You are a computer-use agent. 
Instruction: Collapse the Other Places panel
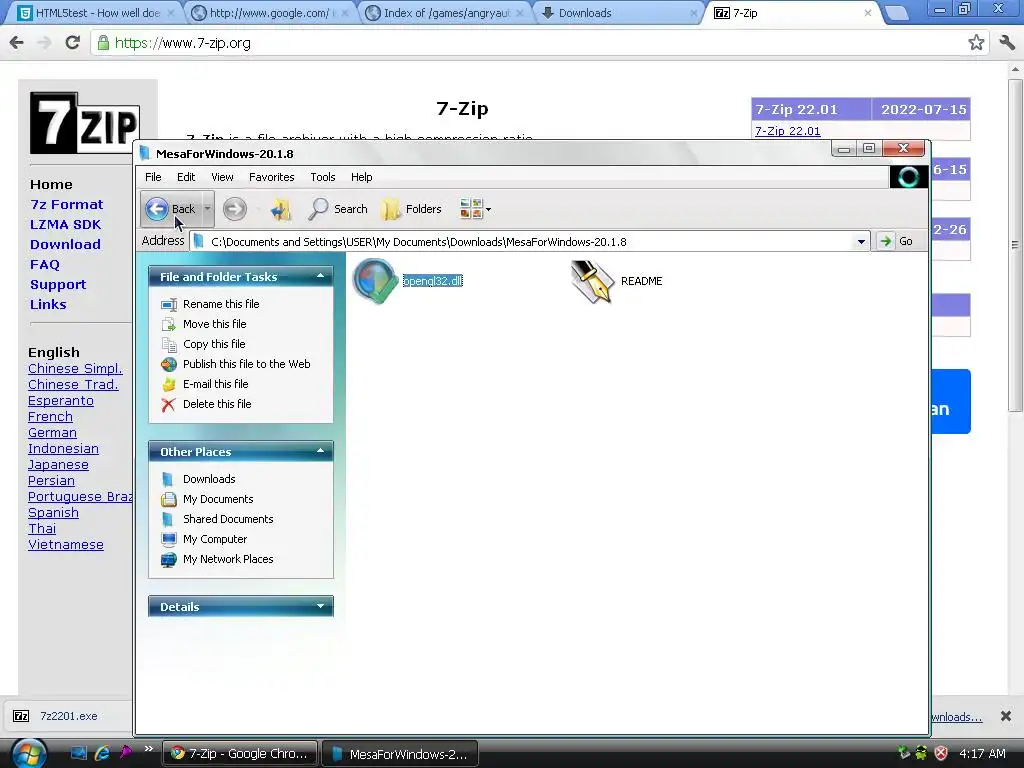[320, 451]
